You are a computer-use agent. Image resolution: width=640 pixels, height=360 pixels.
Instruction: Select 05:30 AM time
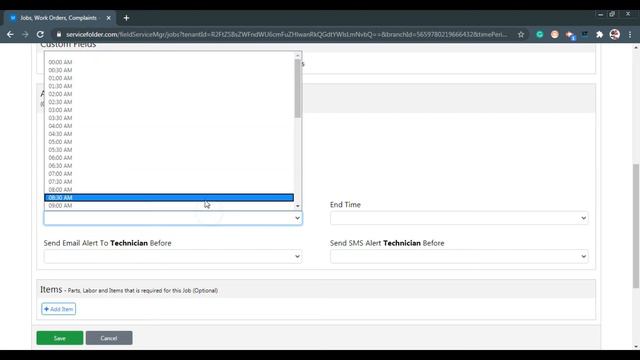tap(169, 150)
